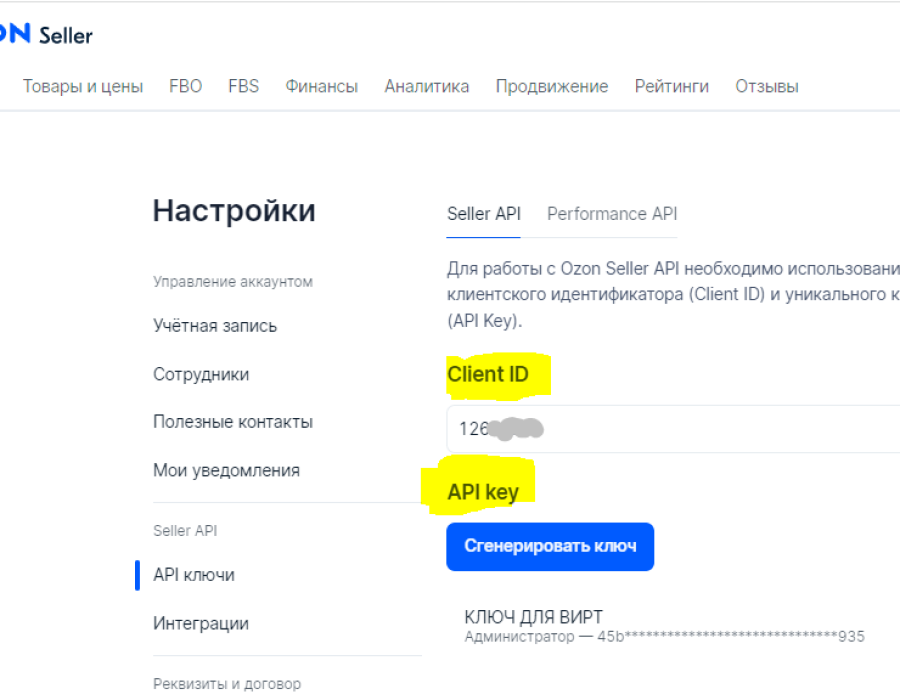This screenshot has width=900, height=700.
Task: Click the Реквизиты и договор section label
Action: [227, 684]
